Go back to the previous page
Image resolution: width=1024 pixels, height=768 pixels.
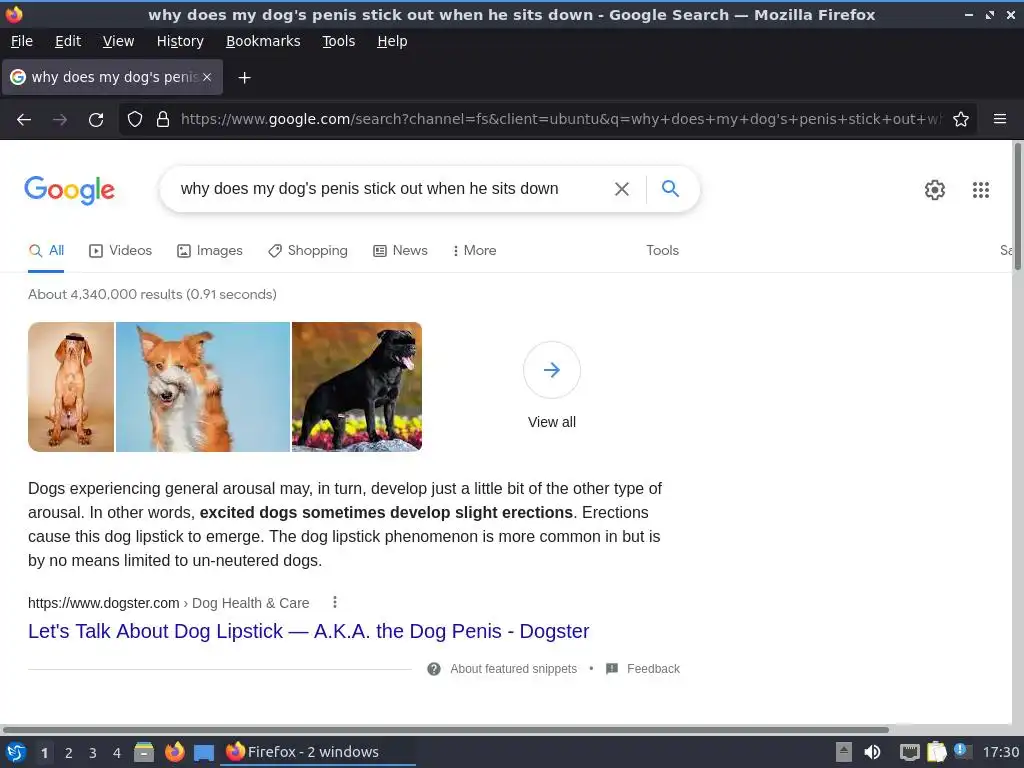24,120
